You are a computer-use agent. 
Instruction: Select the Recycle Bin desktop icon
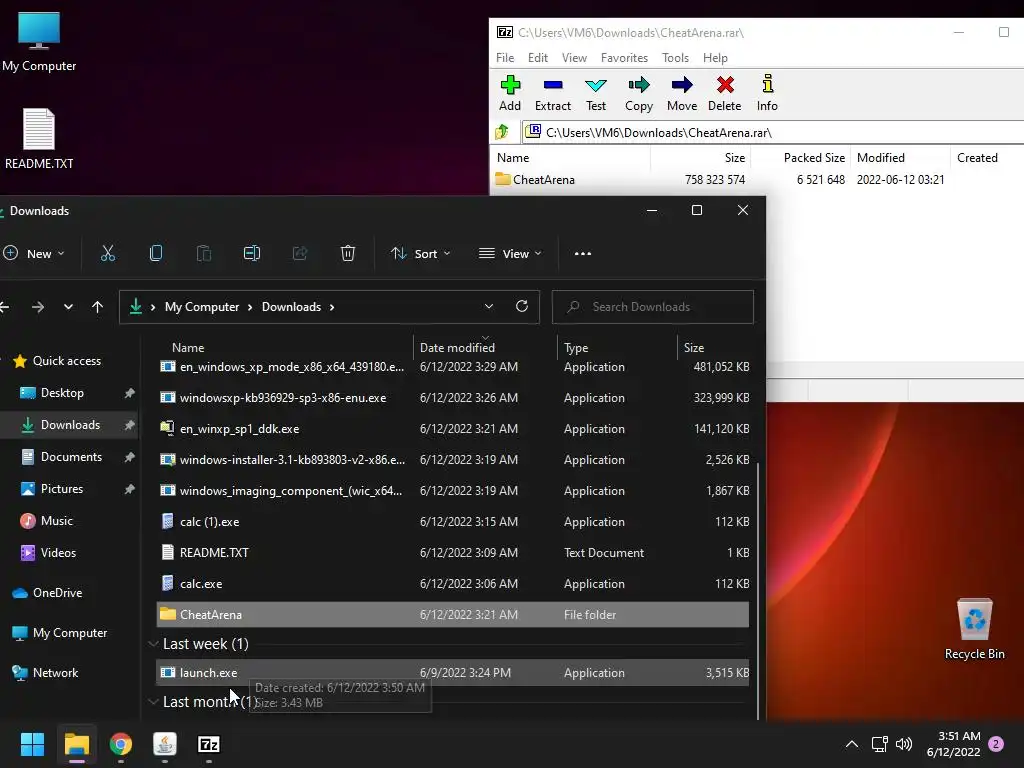click(x=974, y=629)
